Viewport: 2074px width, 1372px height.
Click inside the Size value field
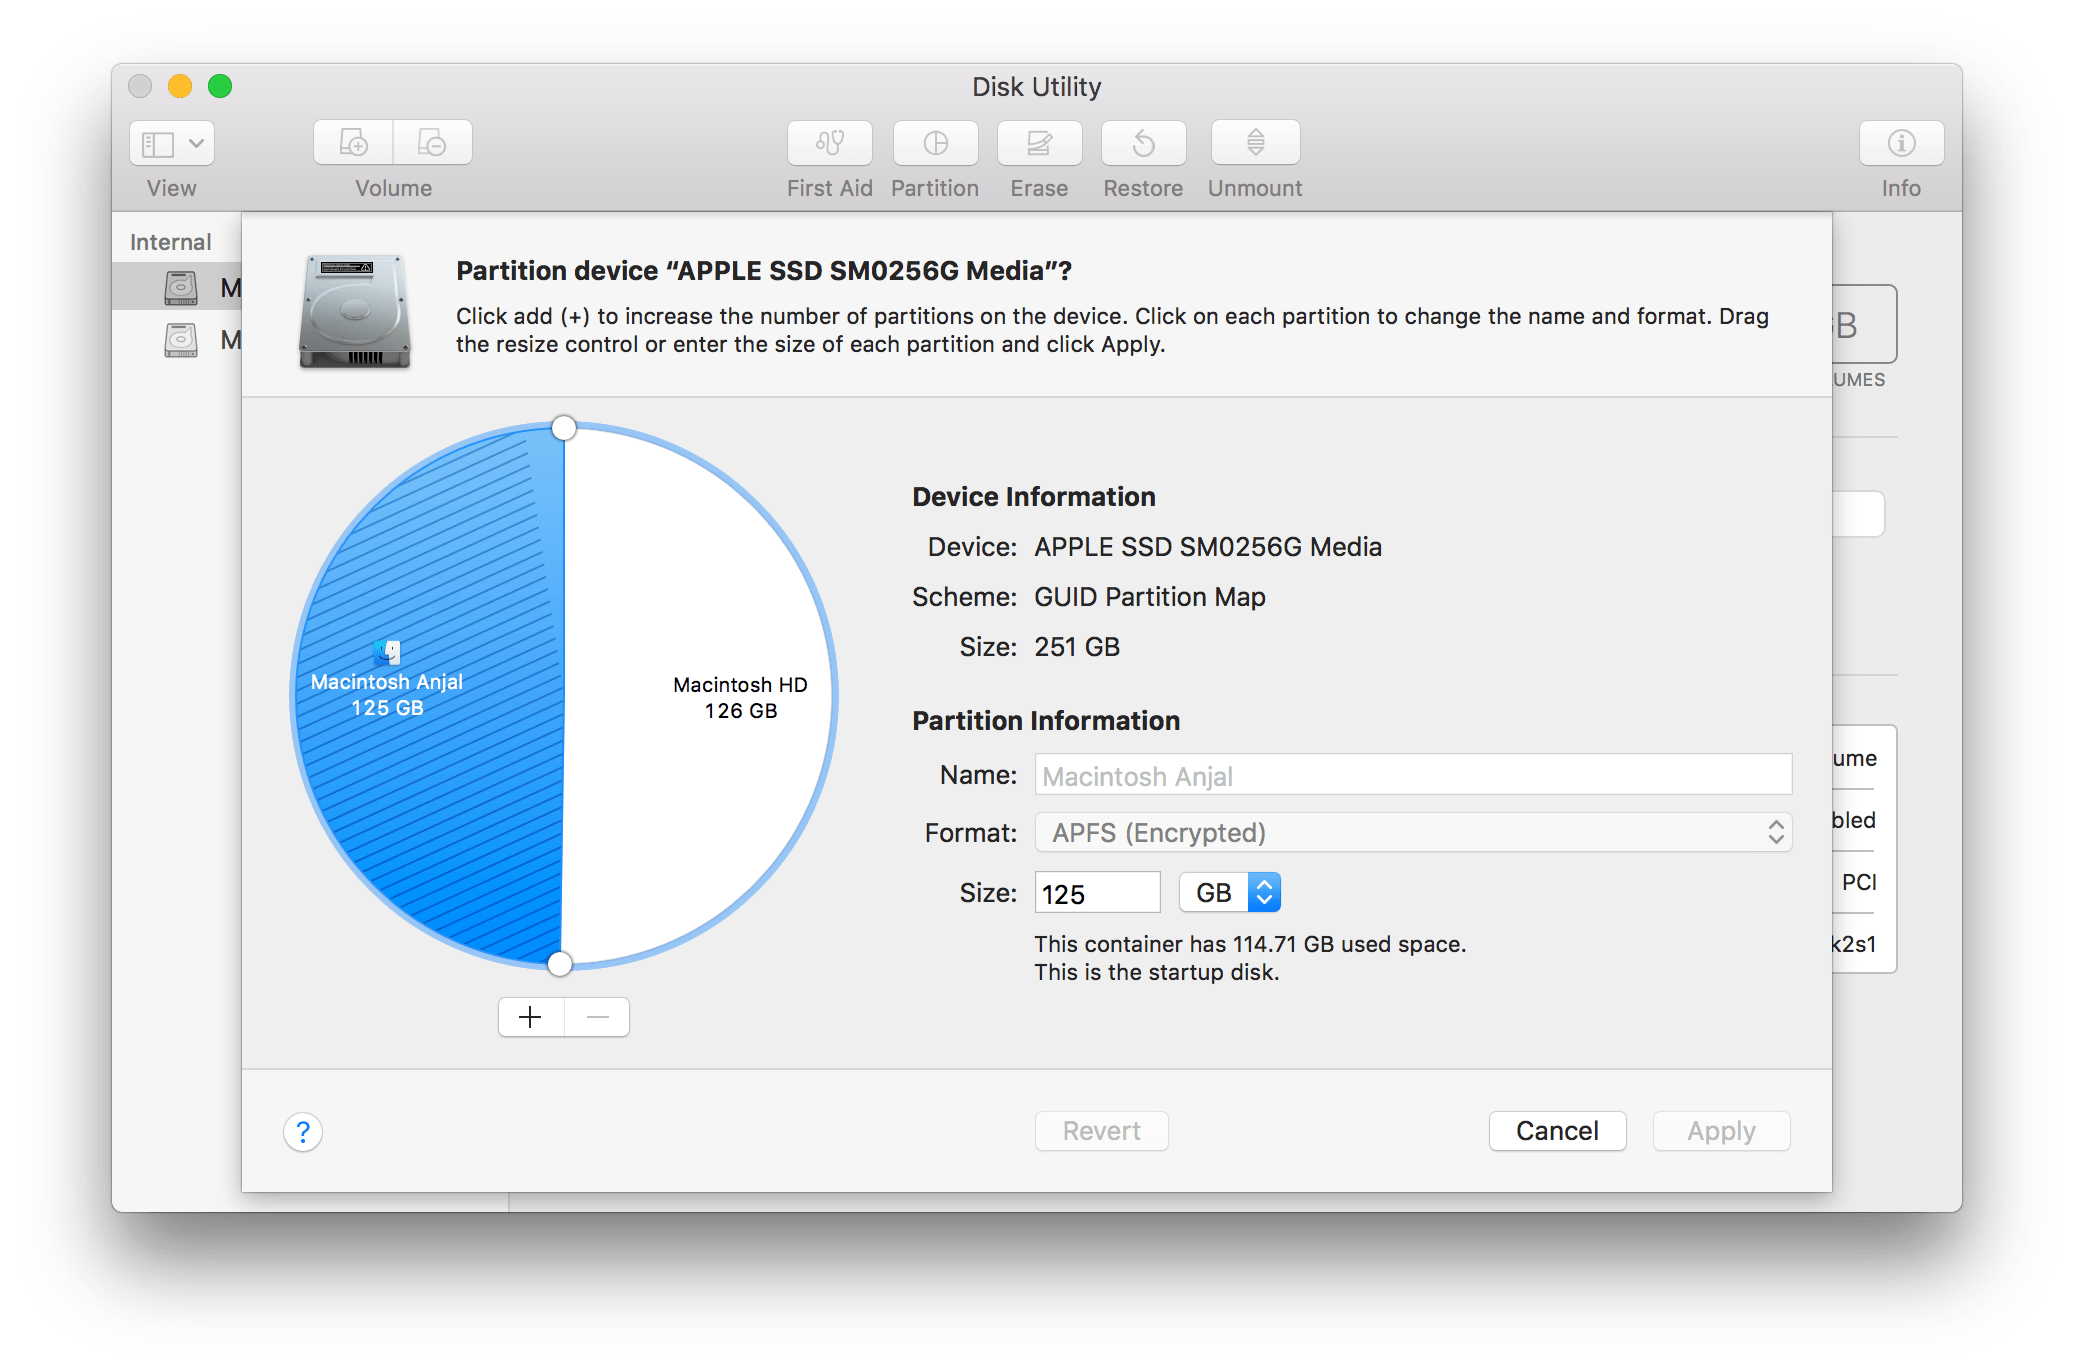coord(1096,891)
